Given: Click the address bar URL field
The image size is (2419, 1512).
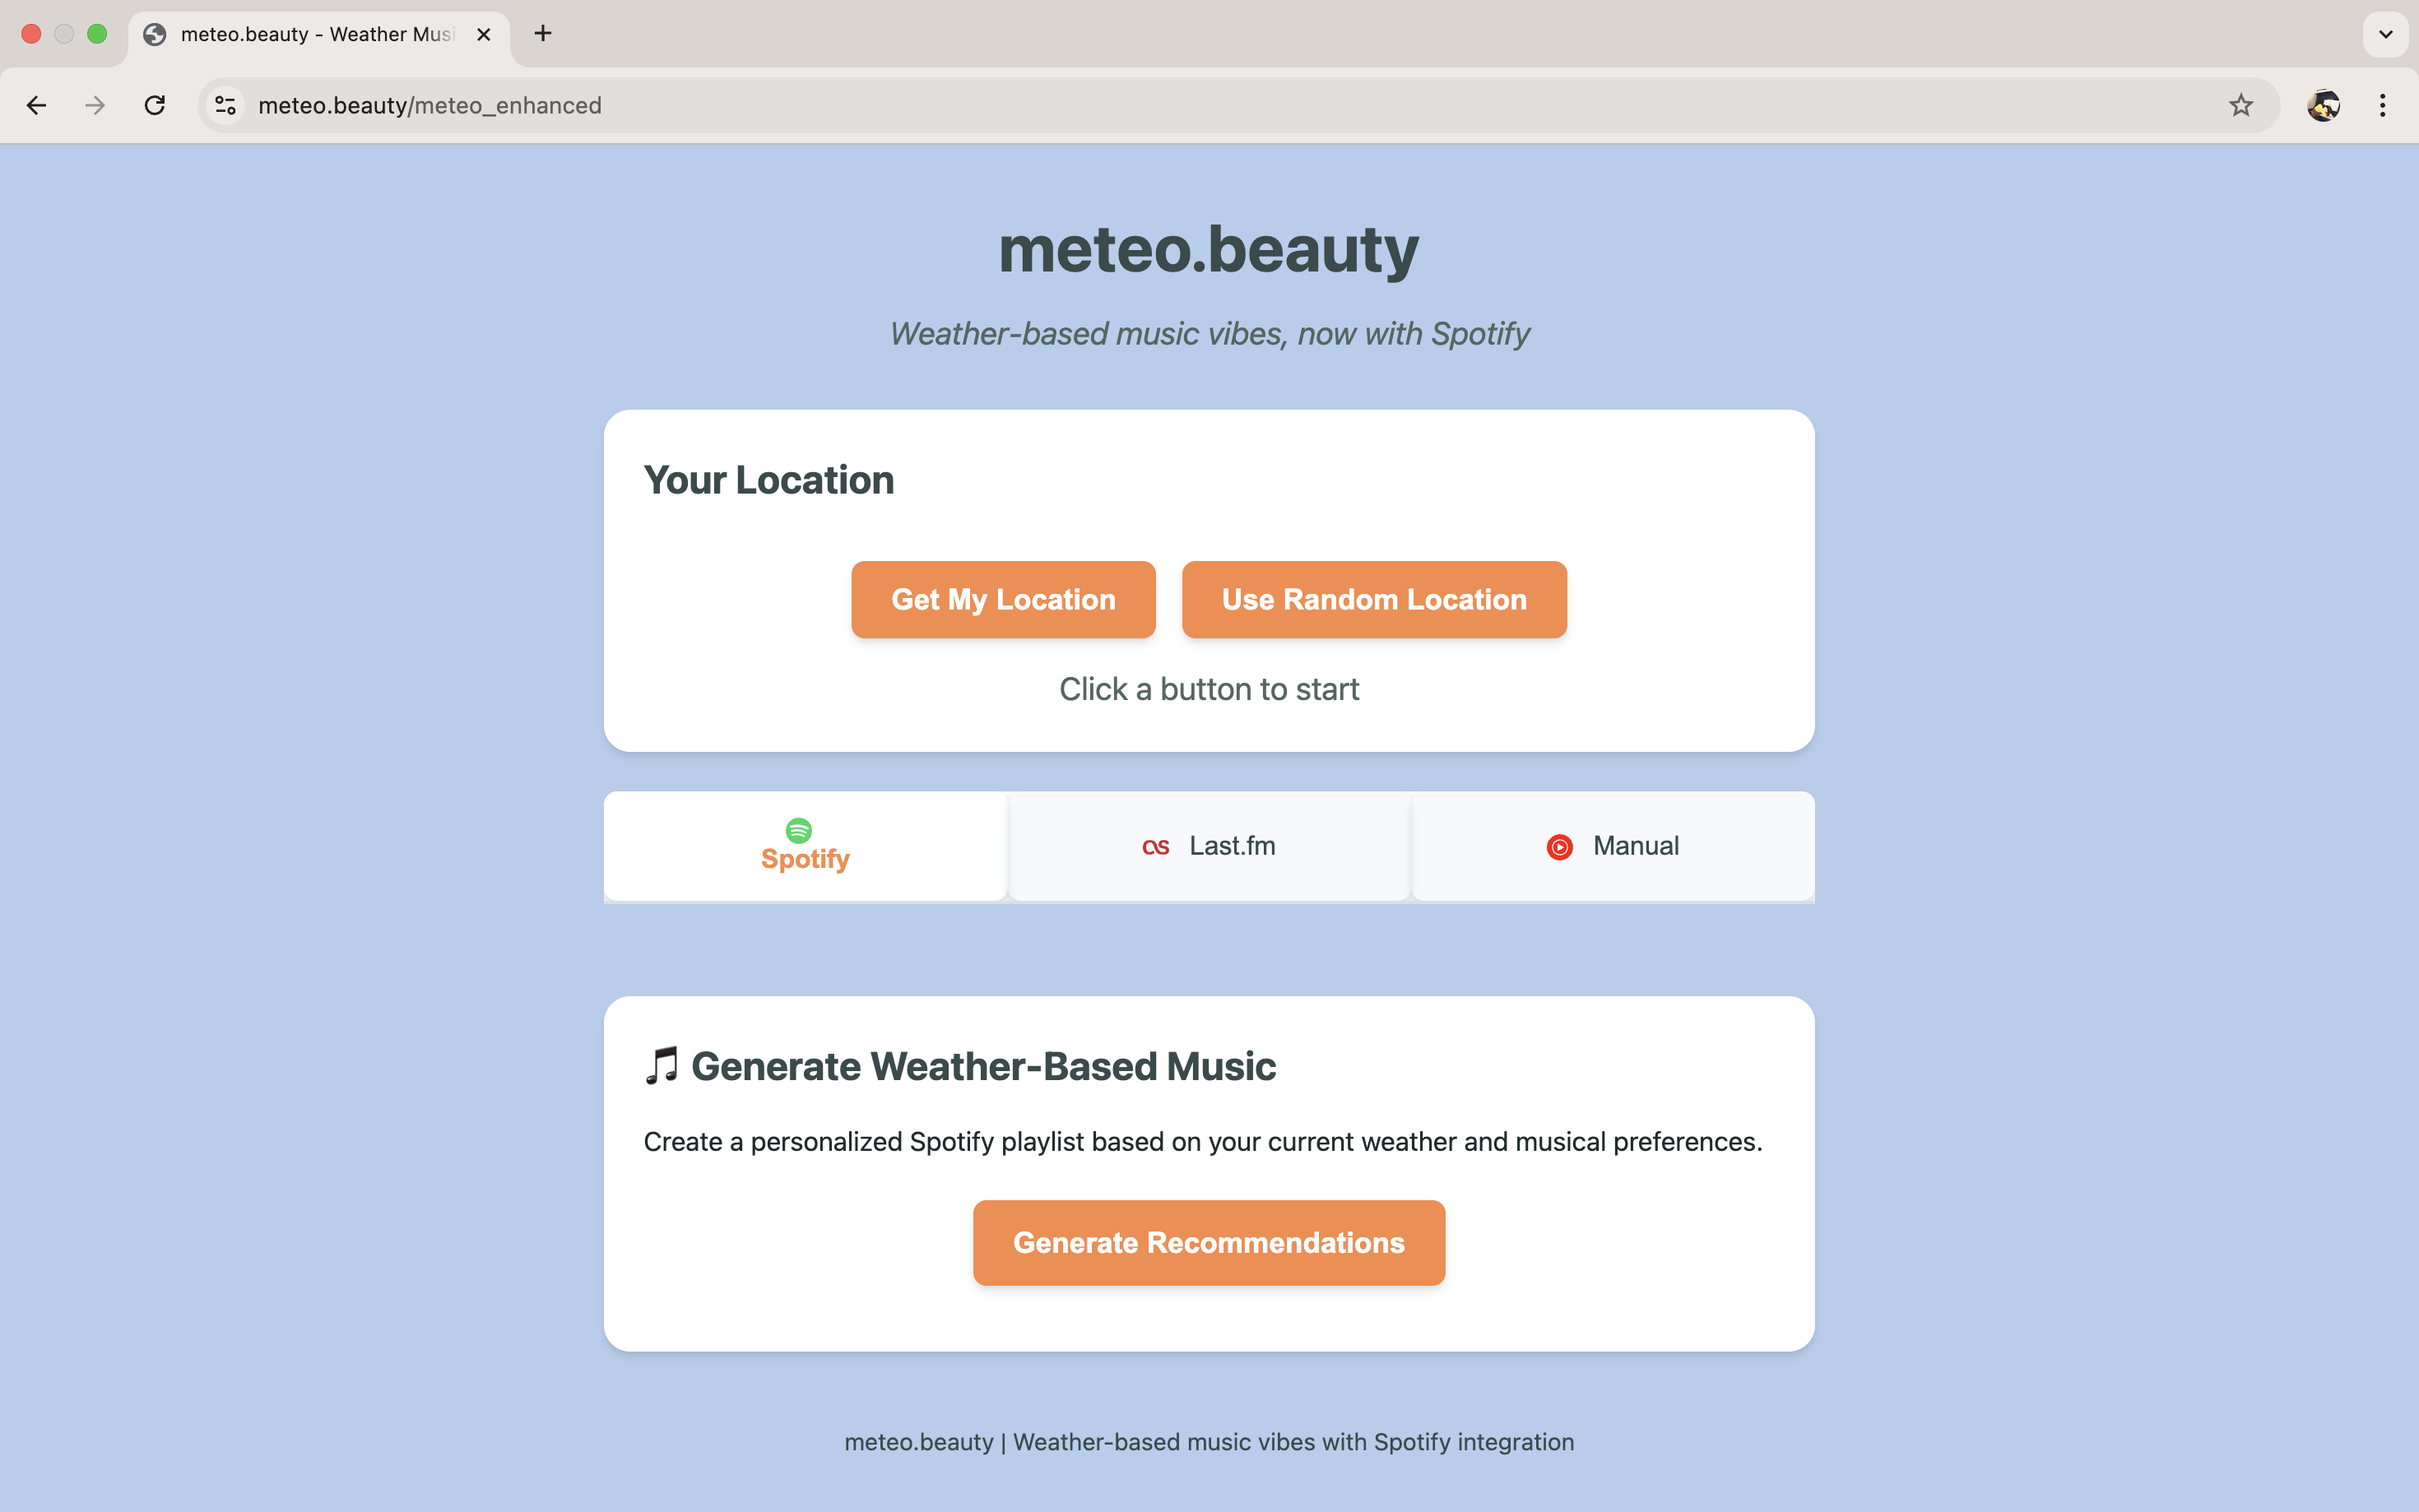Looking at the screenshot, I should pos(1238,105).
